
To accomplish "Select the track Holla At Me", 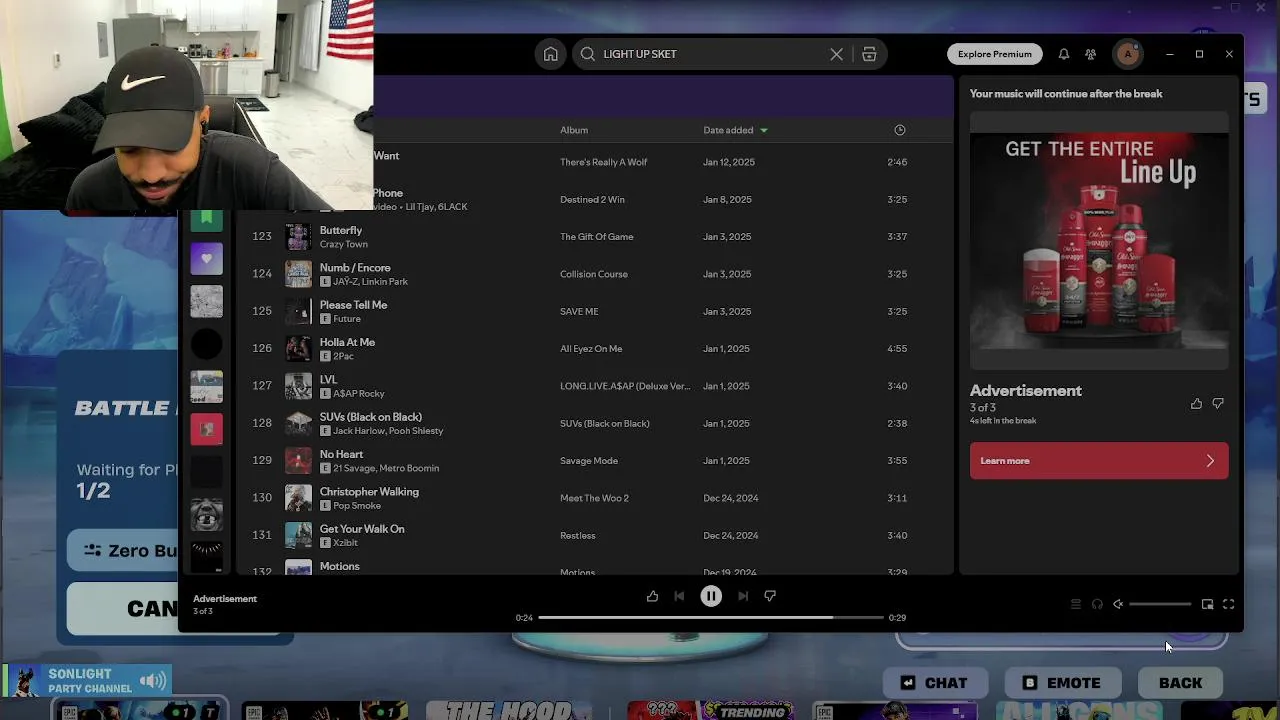I will click(x=347, y=342).
